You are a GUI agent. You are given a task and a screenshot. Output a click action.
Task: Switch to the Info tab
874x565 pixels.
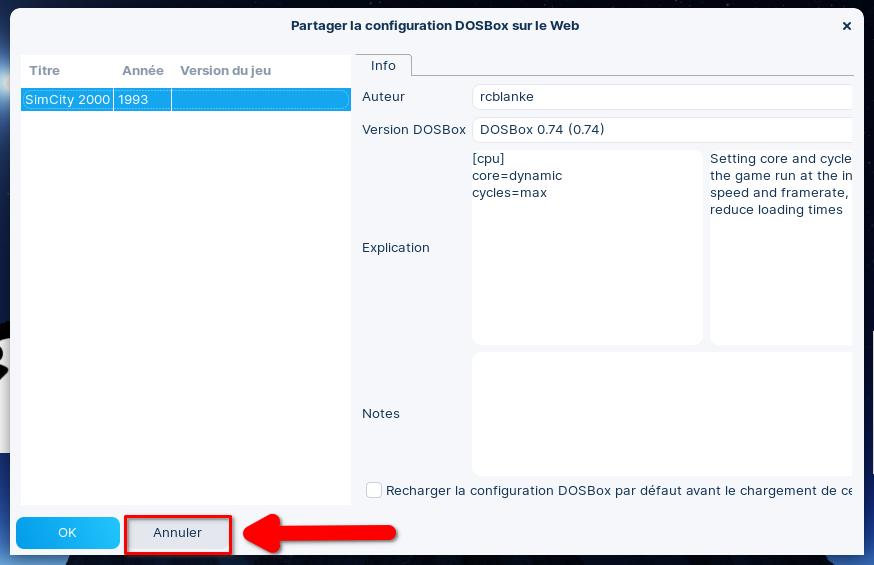(x=383, y=65)
